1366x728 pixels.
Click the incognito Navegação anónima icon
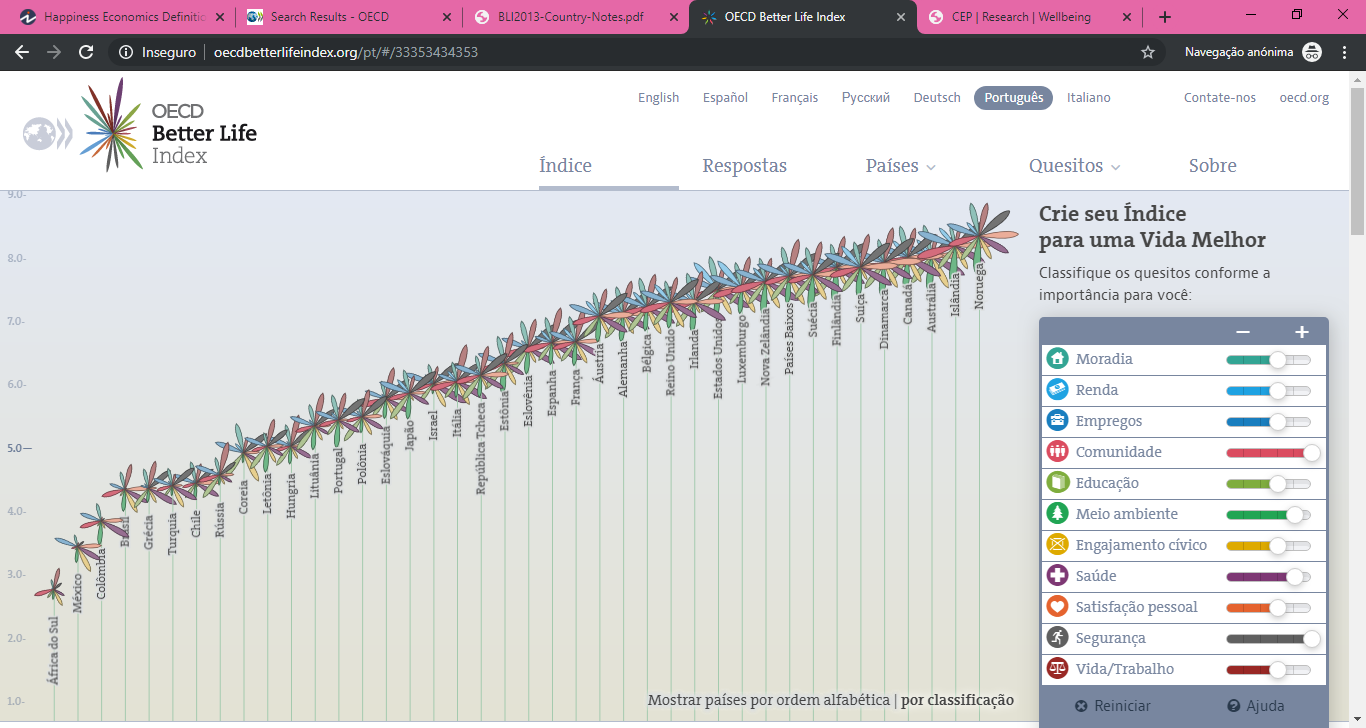1312,52
